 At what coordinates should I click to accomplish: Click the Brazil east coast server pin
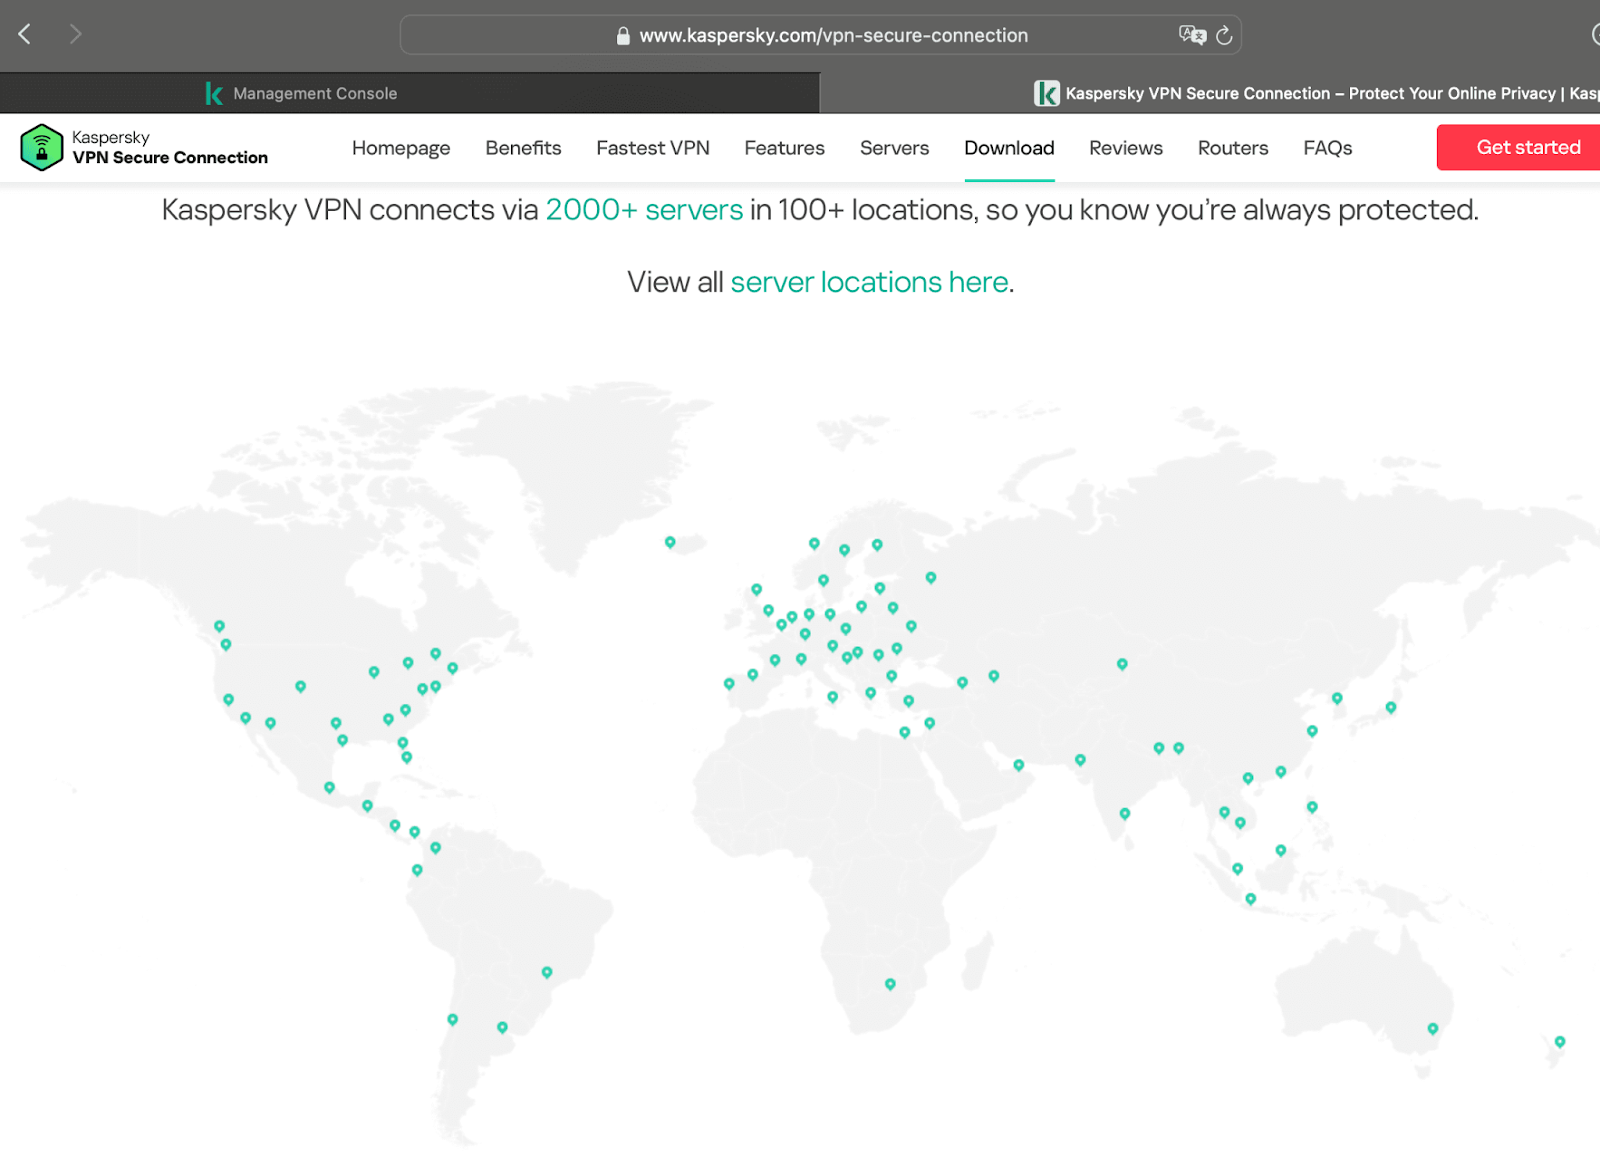[x=547, y=972]
